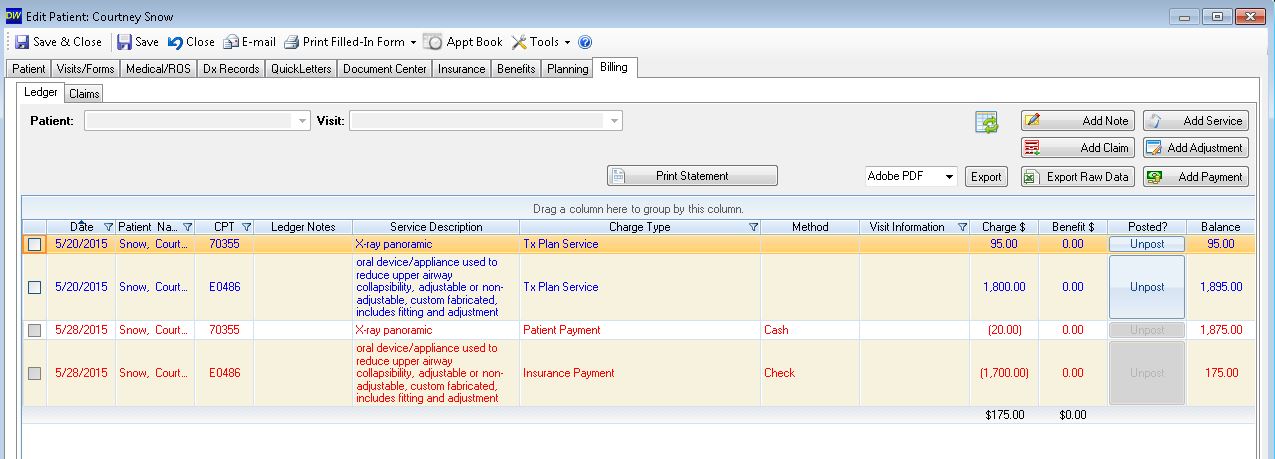Click the Export button
This screenshot has width=1275, height=459.
(986, 177)
